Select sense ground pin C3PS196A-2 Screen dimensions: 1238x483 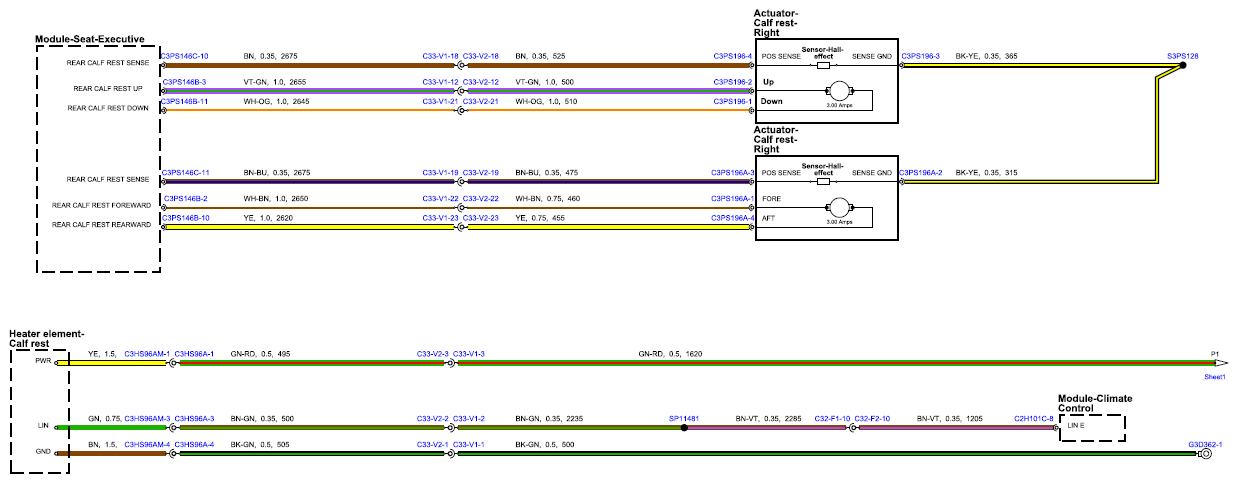pyautogui.click(x=921, y=173)
